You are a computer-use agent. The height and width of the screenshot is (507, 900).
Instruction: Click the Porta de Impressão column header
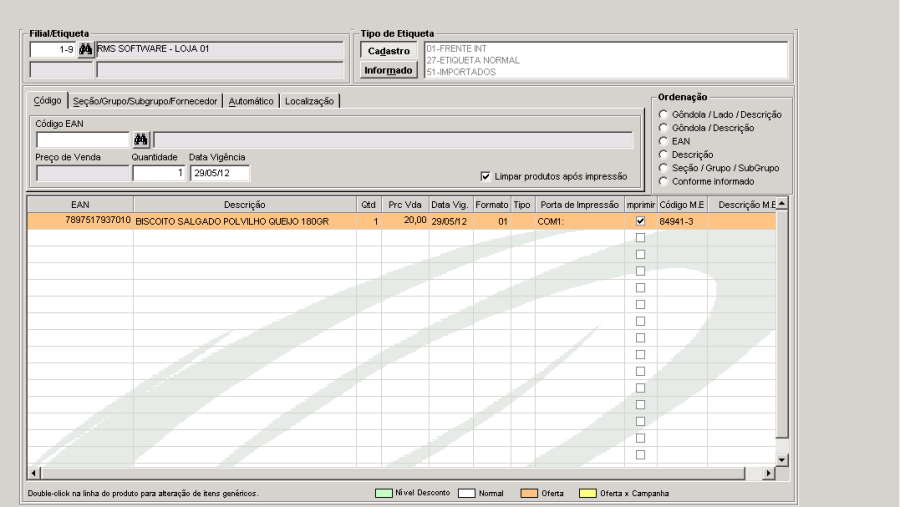point(579,204)
